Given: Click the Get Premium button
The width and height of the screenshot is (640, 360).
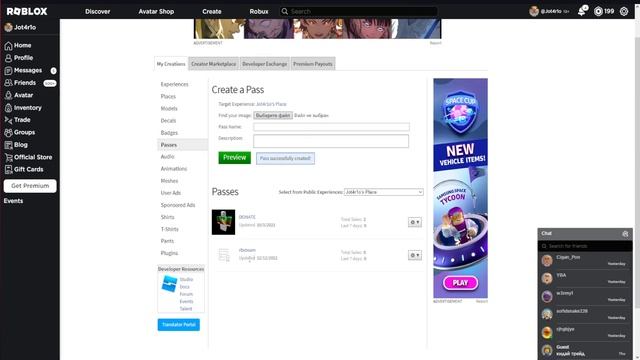Looking at the screenshot, I should tap(30, 186).
